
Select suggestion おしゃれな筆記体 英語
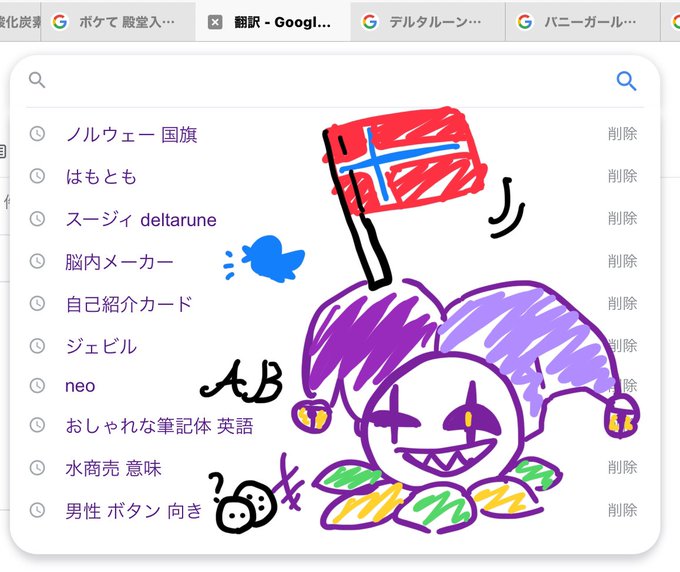[159, 426]
